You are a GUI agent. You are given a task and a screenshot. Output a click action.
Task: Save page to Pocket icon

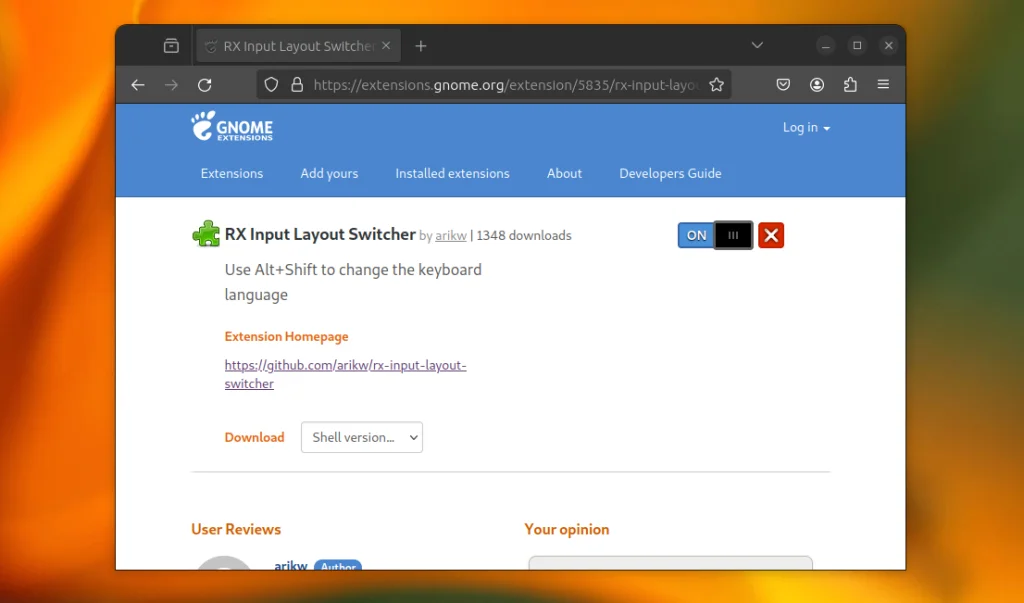(x=783, y=85)
